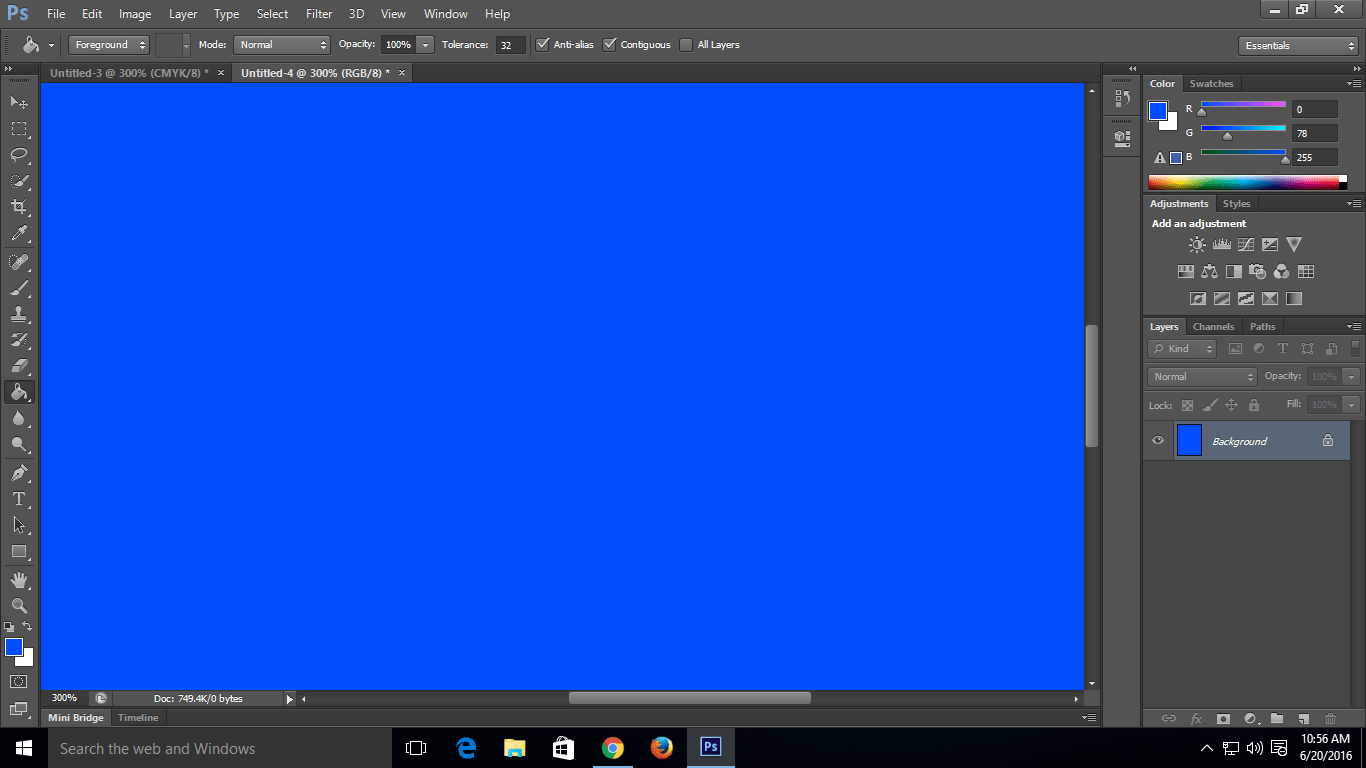Select the Horizontal Type tool
This screenshot has height=768, width=1366.
pos(19,499)
